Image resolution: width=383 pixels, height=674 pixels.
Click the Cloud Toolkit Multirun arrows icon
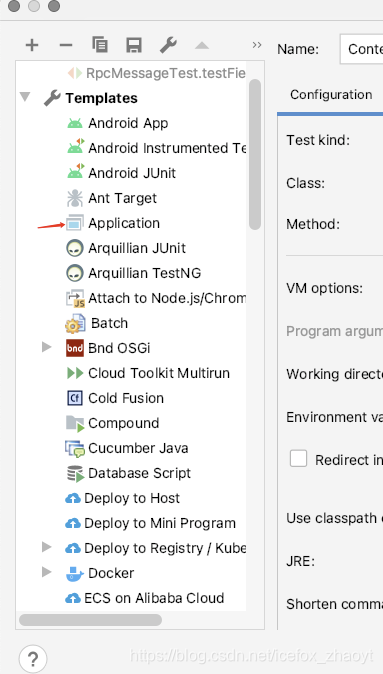coord(75,373)
